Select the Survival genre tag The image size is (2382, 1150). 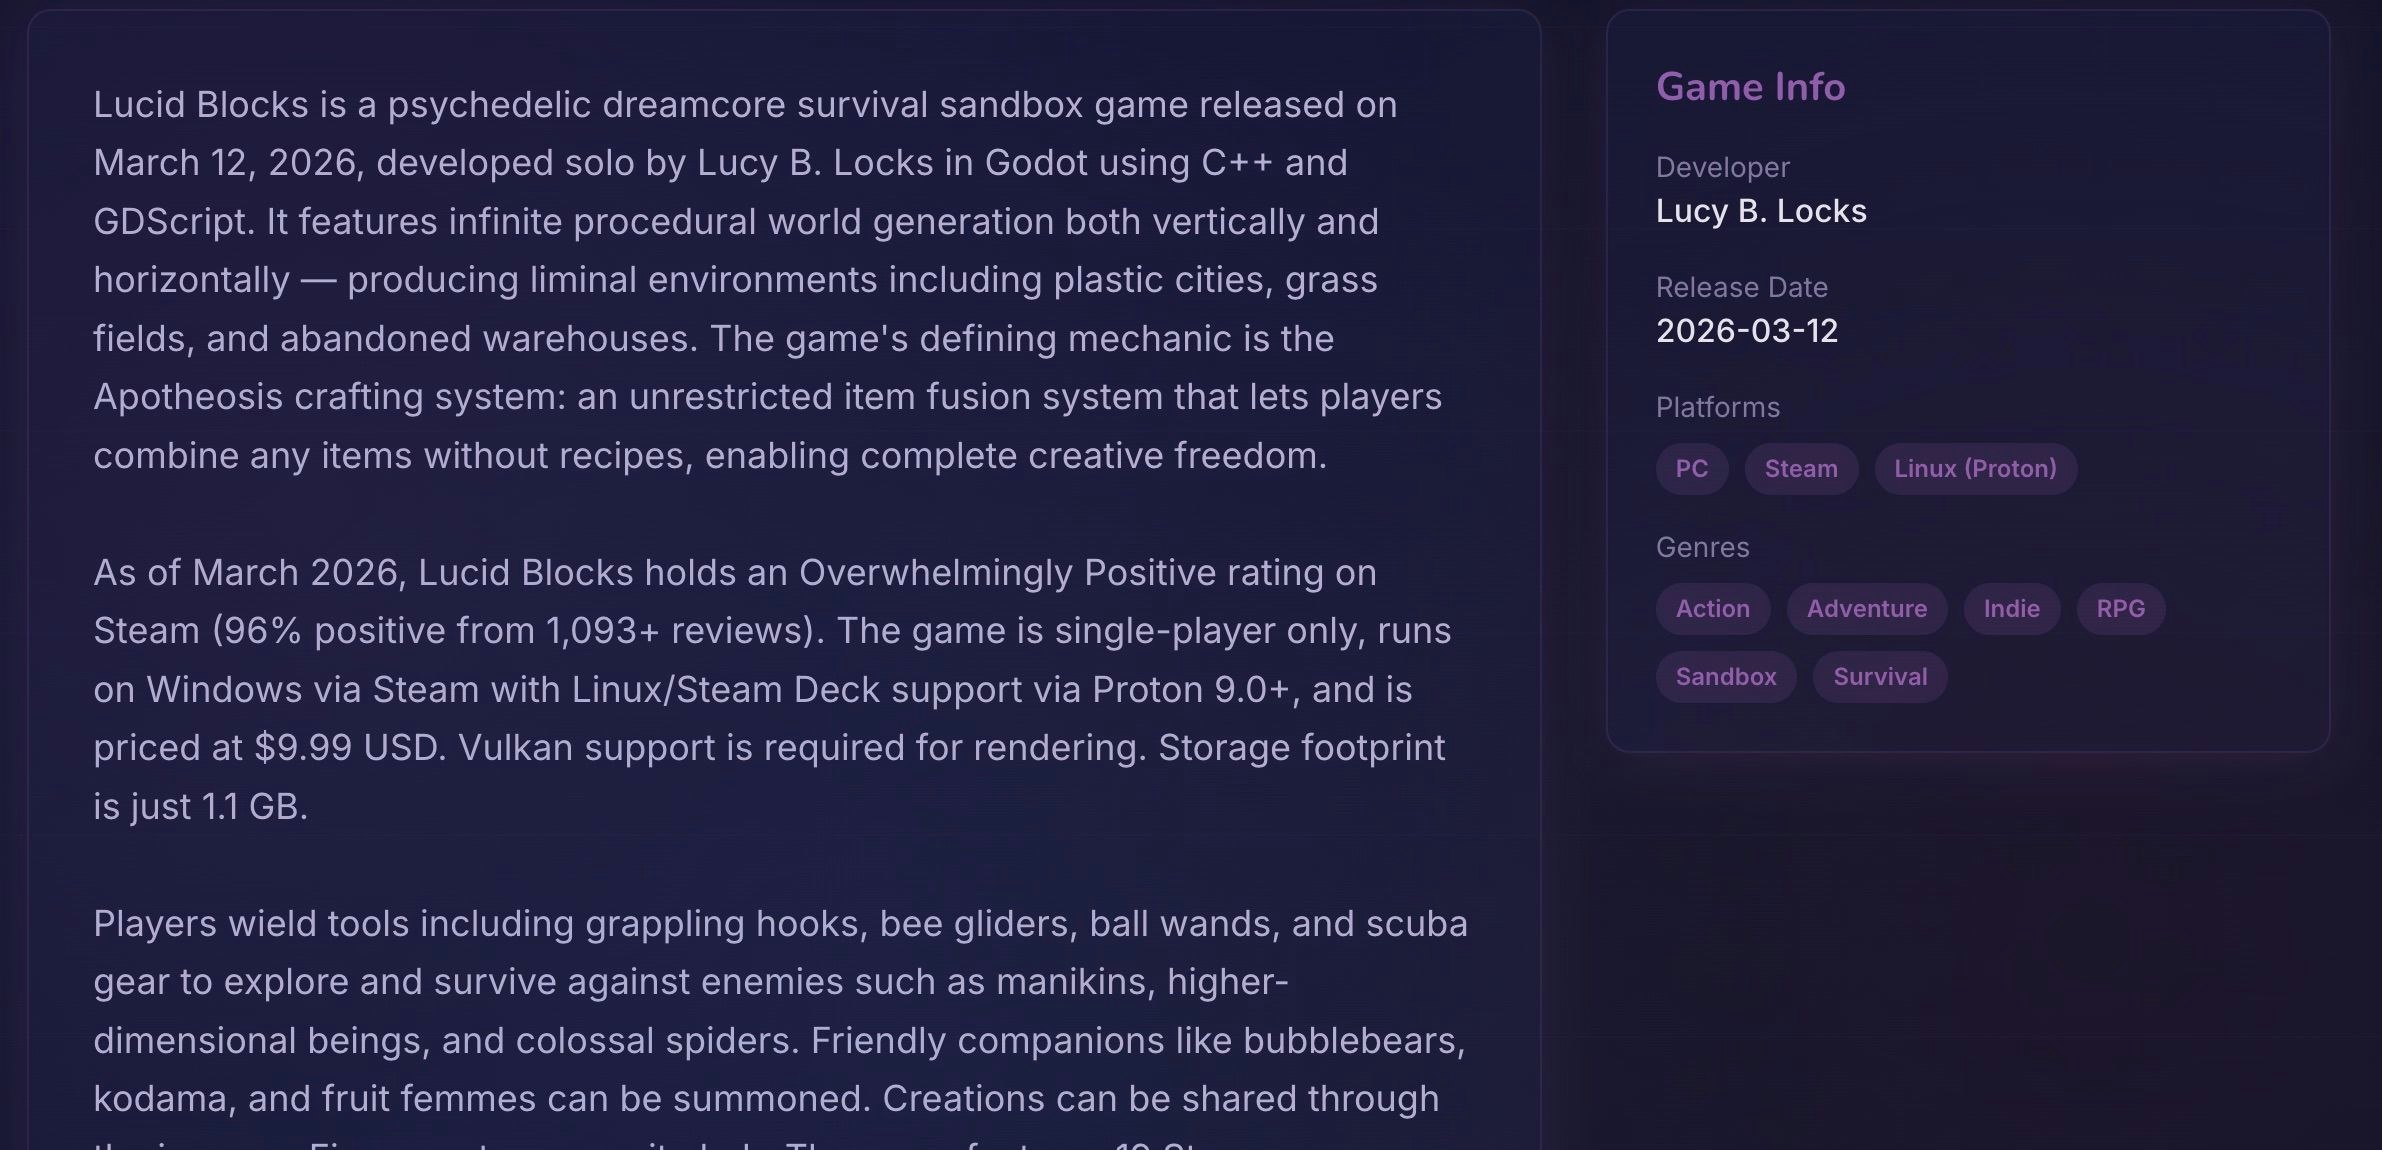click(x=1879, y=676)
